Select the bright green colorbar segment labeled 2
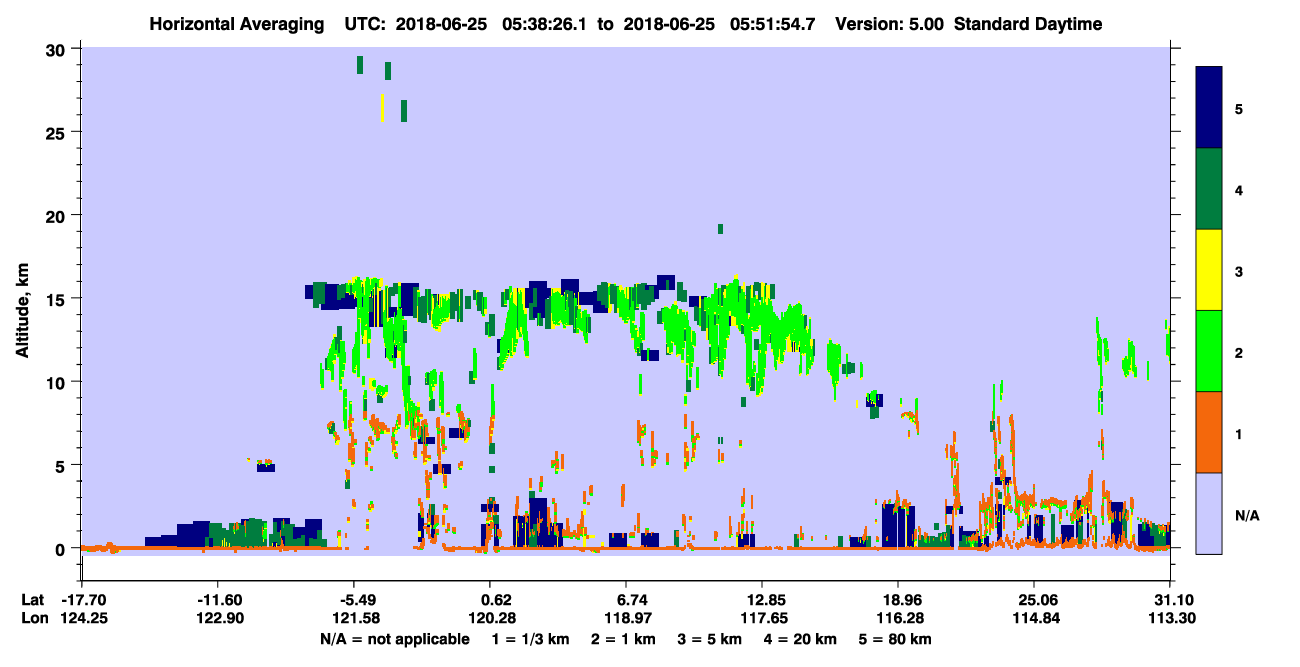This screenshot has width=1300, height=667. [1209, 351]
